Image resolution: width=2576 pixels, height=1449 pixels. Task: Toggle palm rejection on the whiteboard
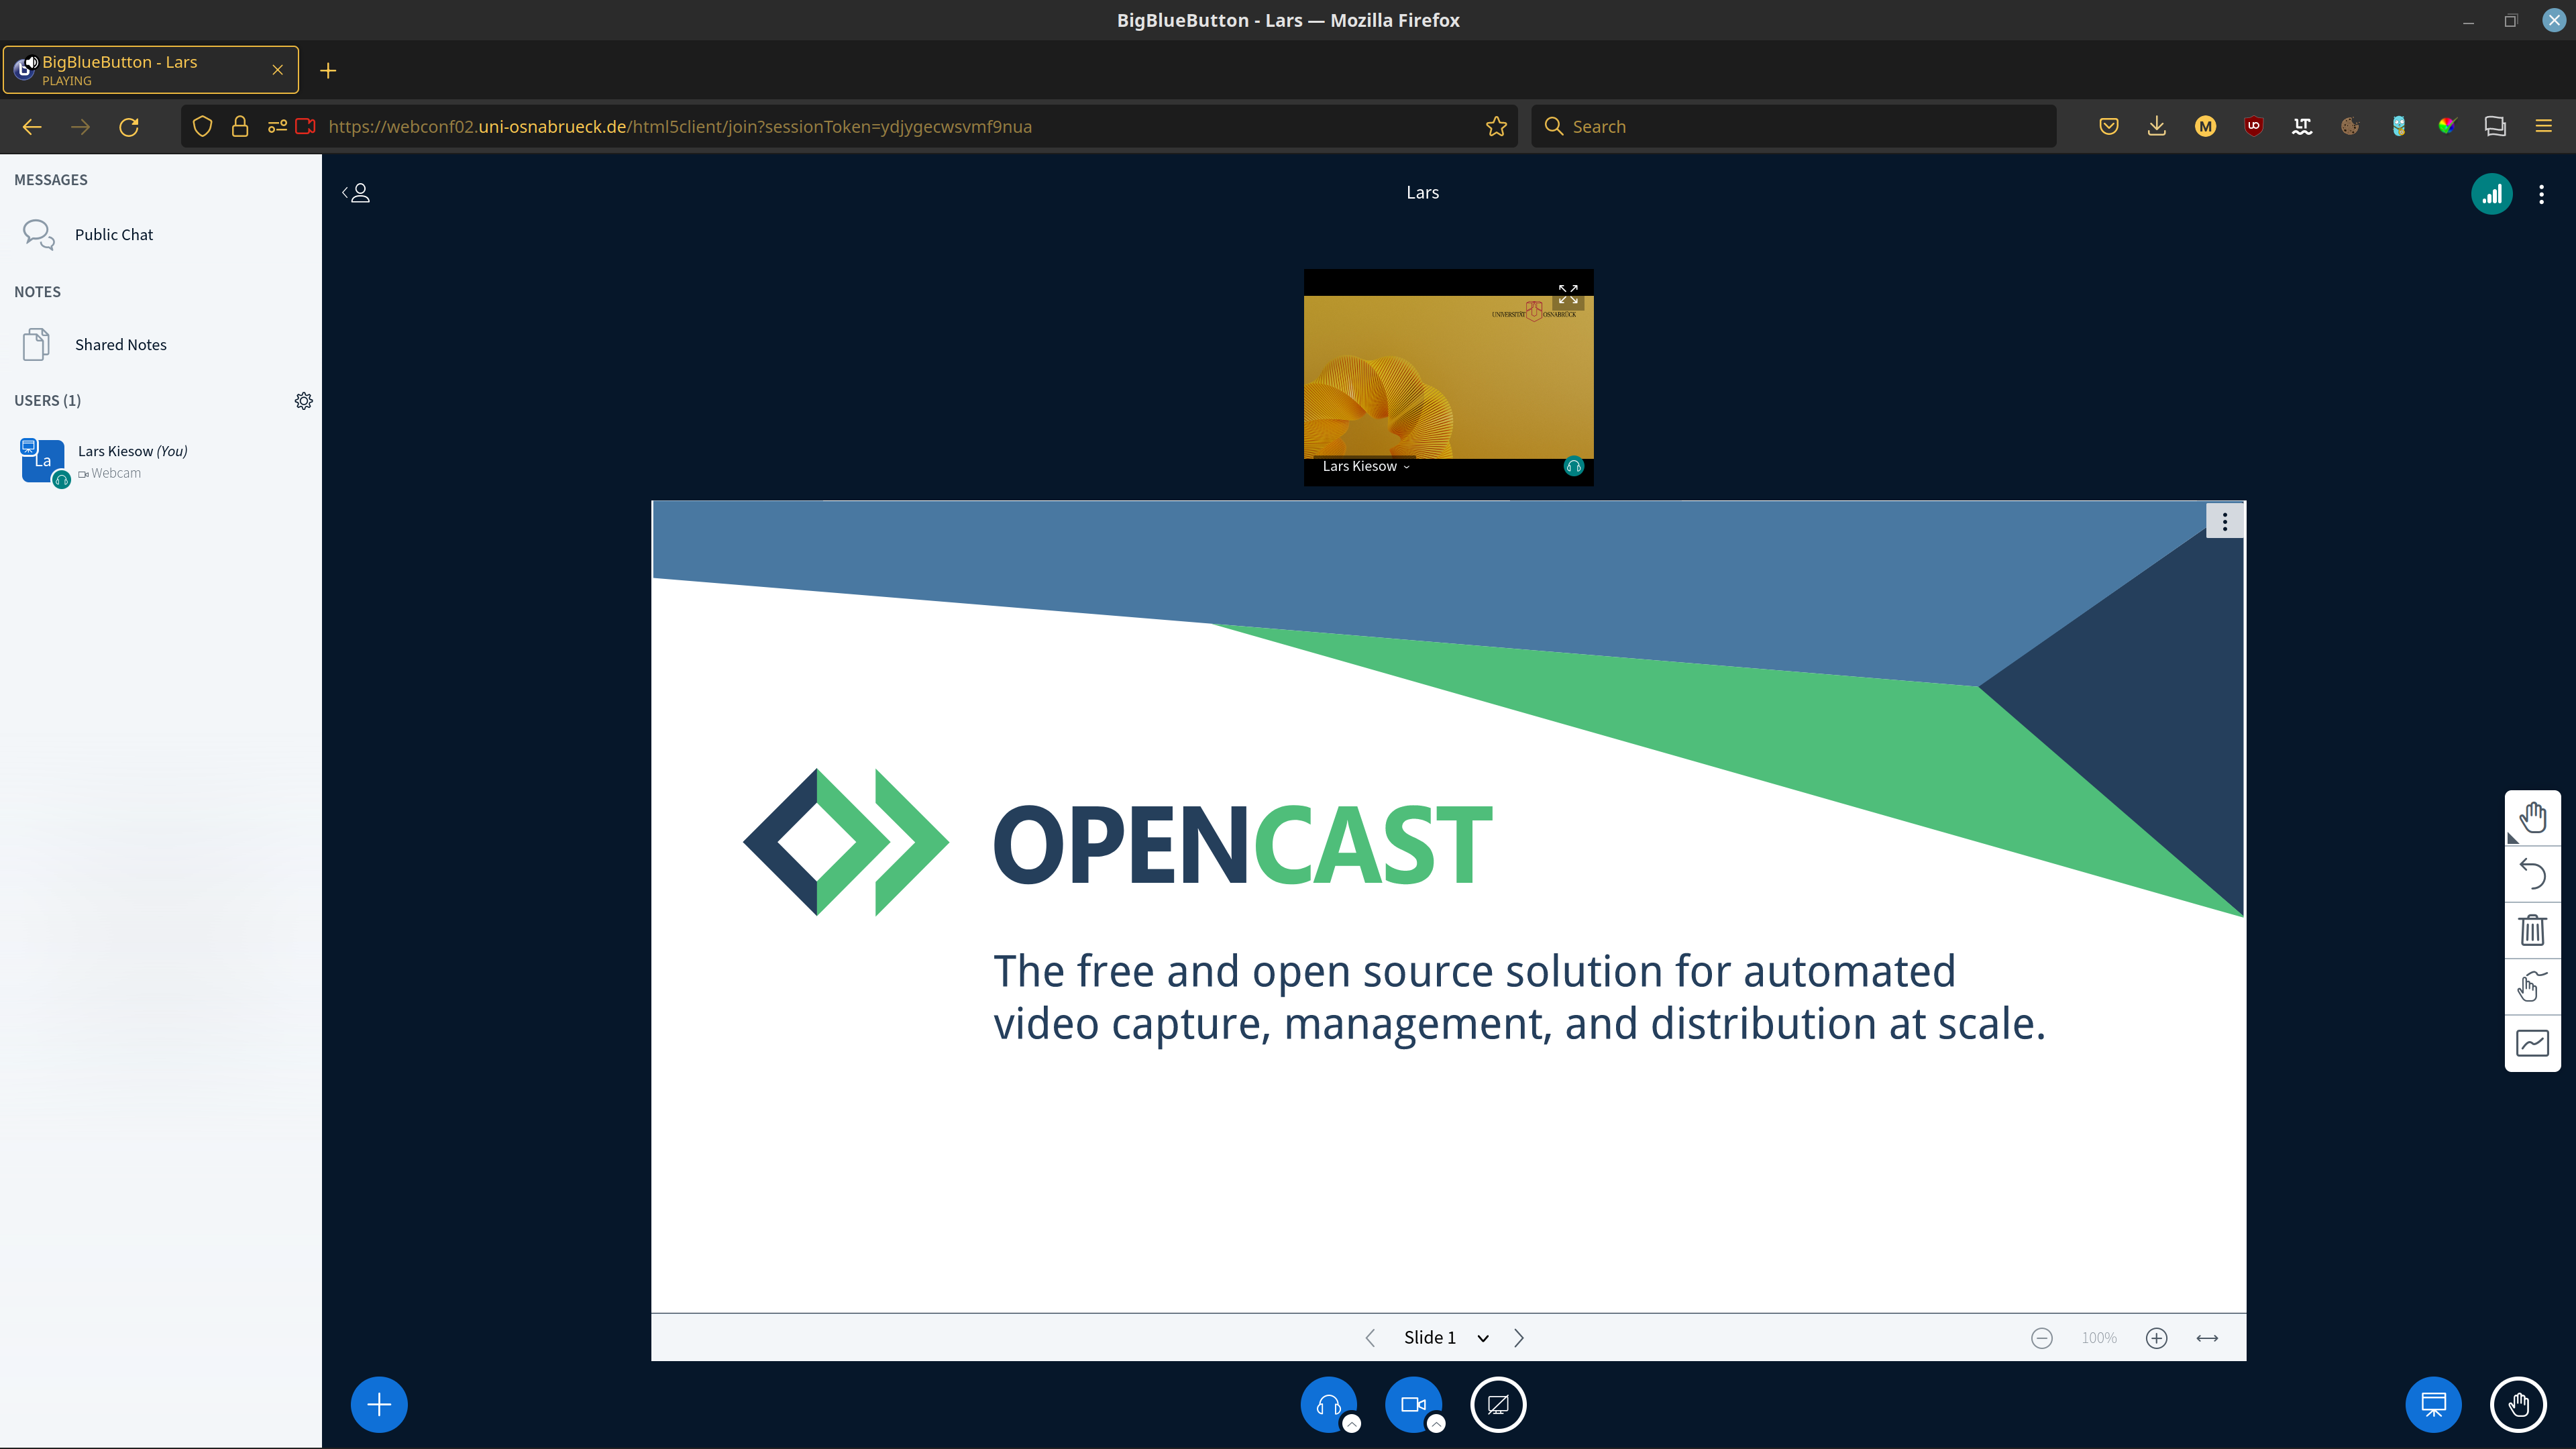[2532, 987]
